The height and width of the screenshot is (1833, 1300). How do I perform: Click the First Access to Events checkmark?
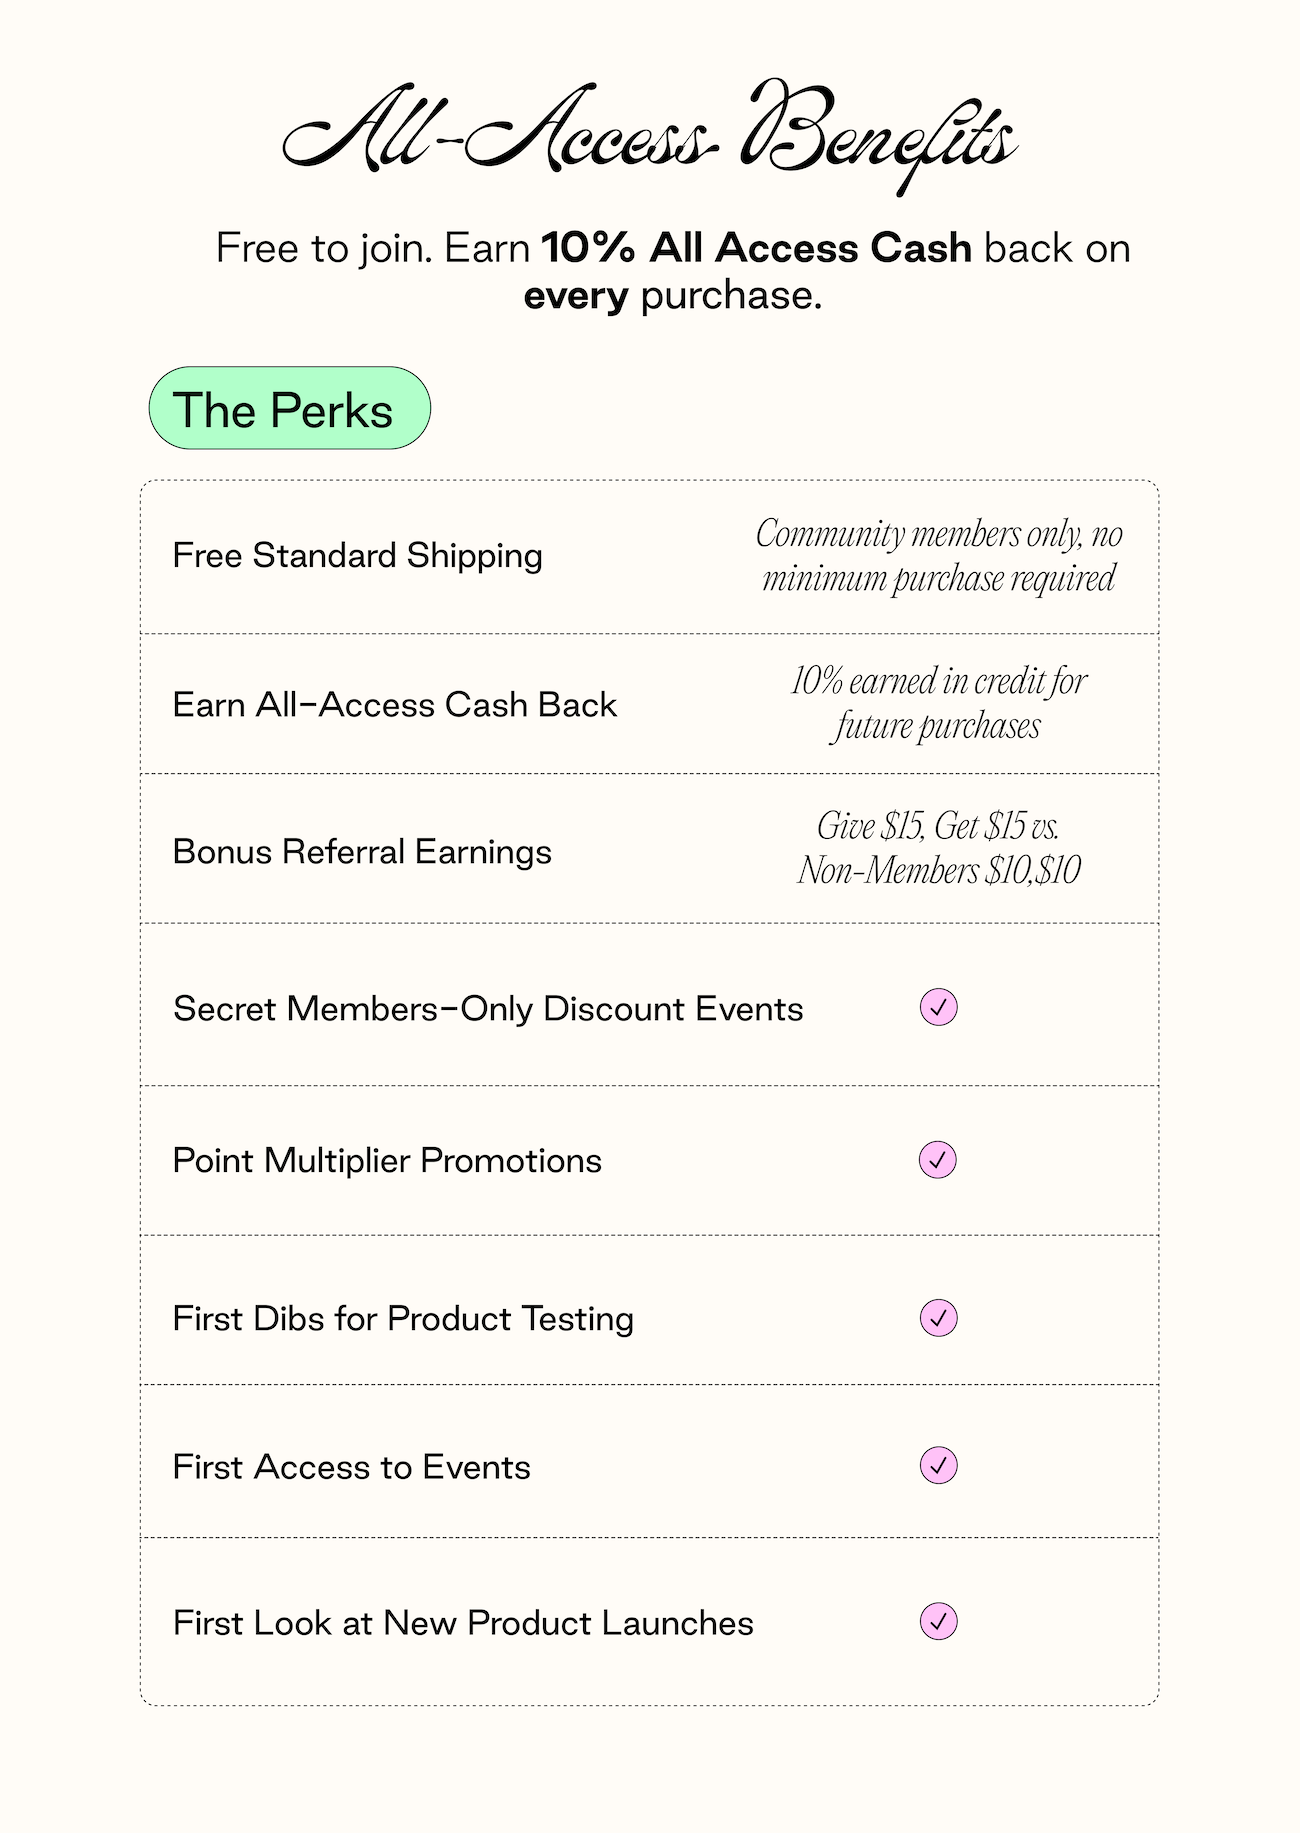pyautogui.click(x=938, y=1466)
